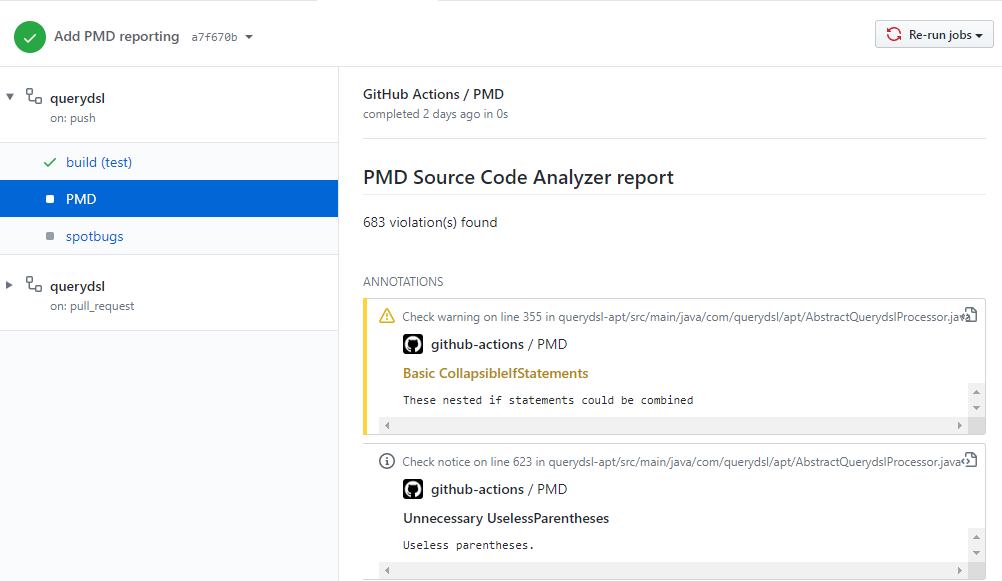The image size is (1002, 581).
Task: Click the red re-run circular arrows icon
Action: [x=893, y=35]
